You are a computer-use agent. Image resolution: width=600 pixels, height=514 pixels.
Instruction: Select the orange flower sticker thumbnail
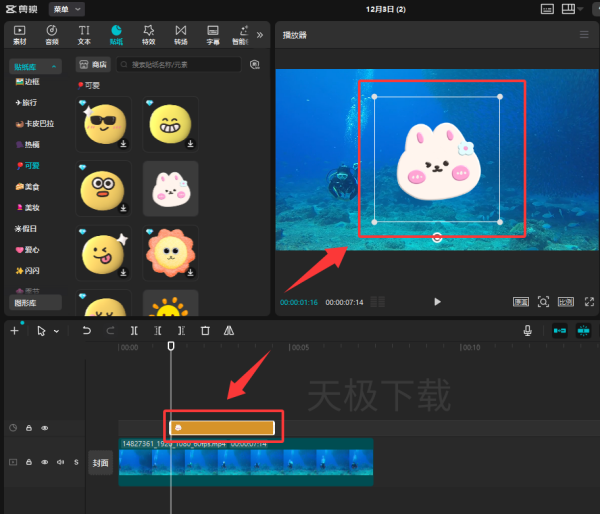click(170, 253)
